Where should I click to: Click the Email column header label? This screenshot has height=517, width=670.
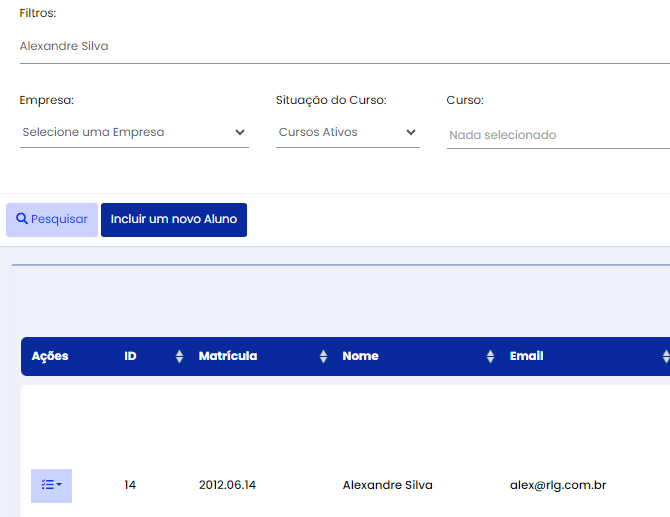pyautogui.click(x=526, y=356)
